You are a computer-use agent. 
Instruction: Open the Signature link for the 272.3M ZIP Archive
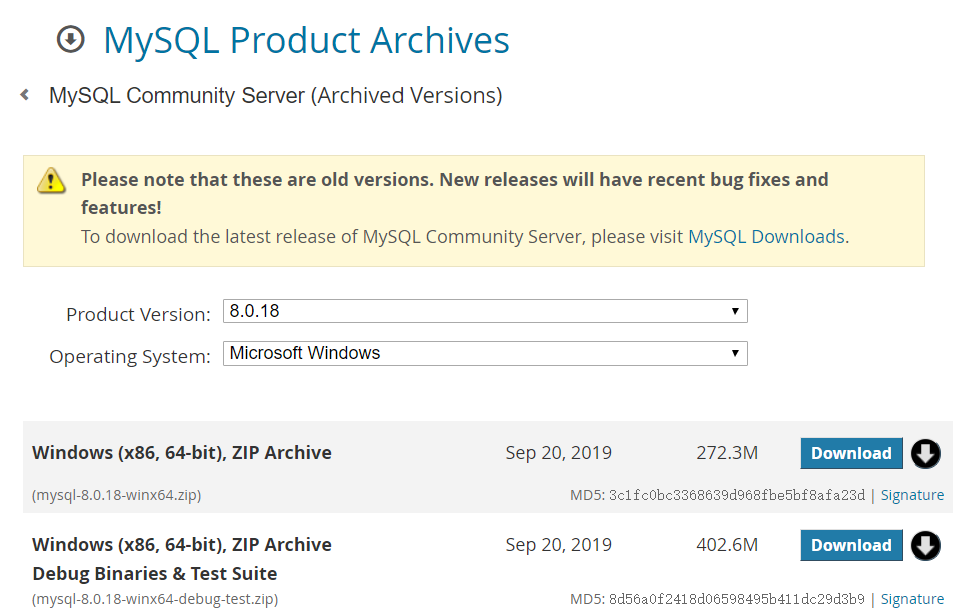coord(912,495)
